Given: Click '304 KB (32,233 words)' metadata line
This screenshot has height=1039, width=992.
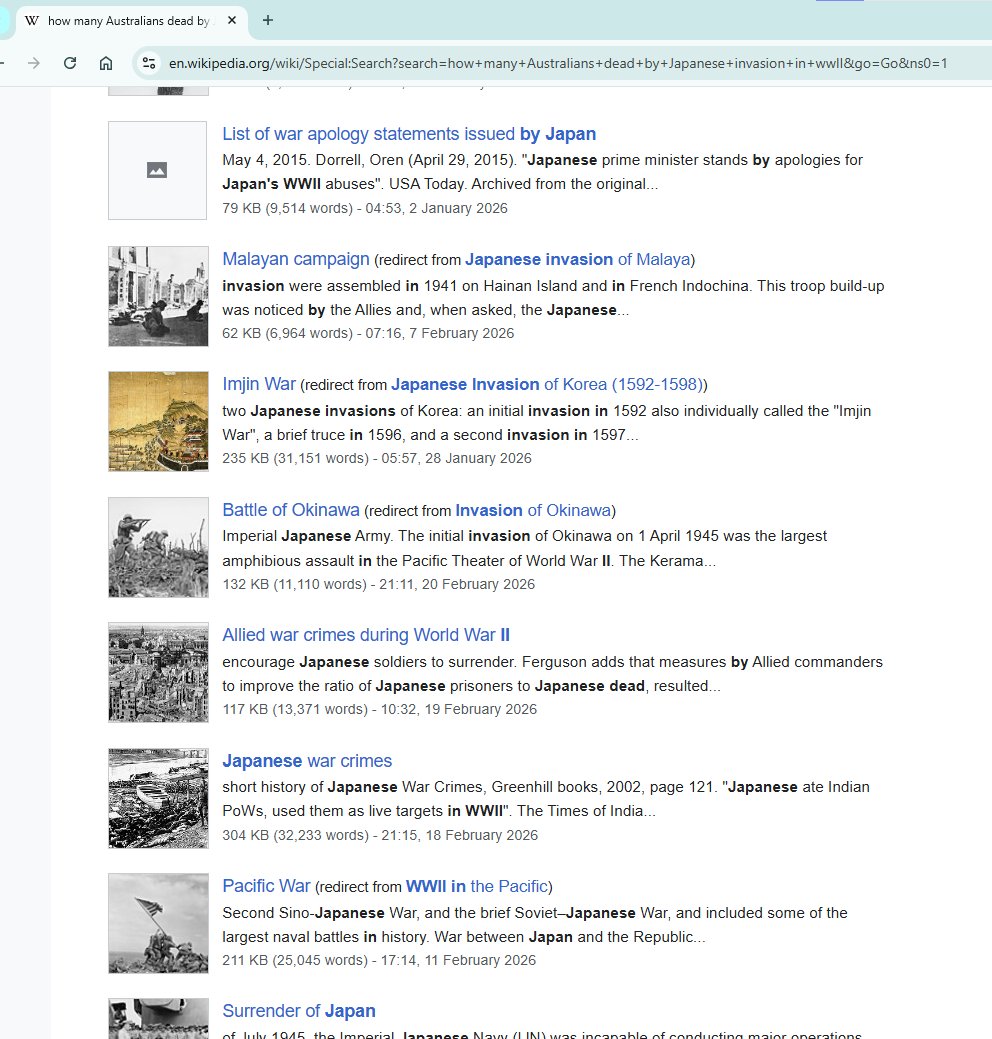Looking at the screenshot, I should (x=380, y=835).
